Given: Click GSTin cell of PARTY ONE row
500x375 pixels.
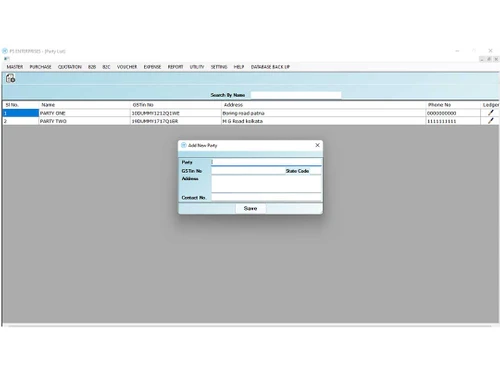Looking at the screenshot, I should [175, 113].
